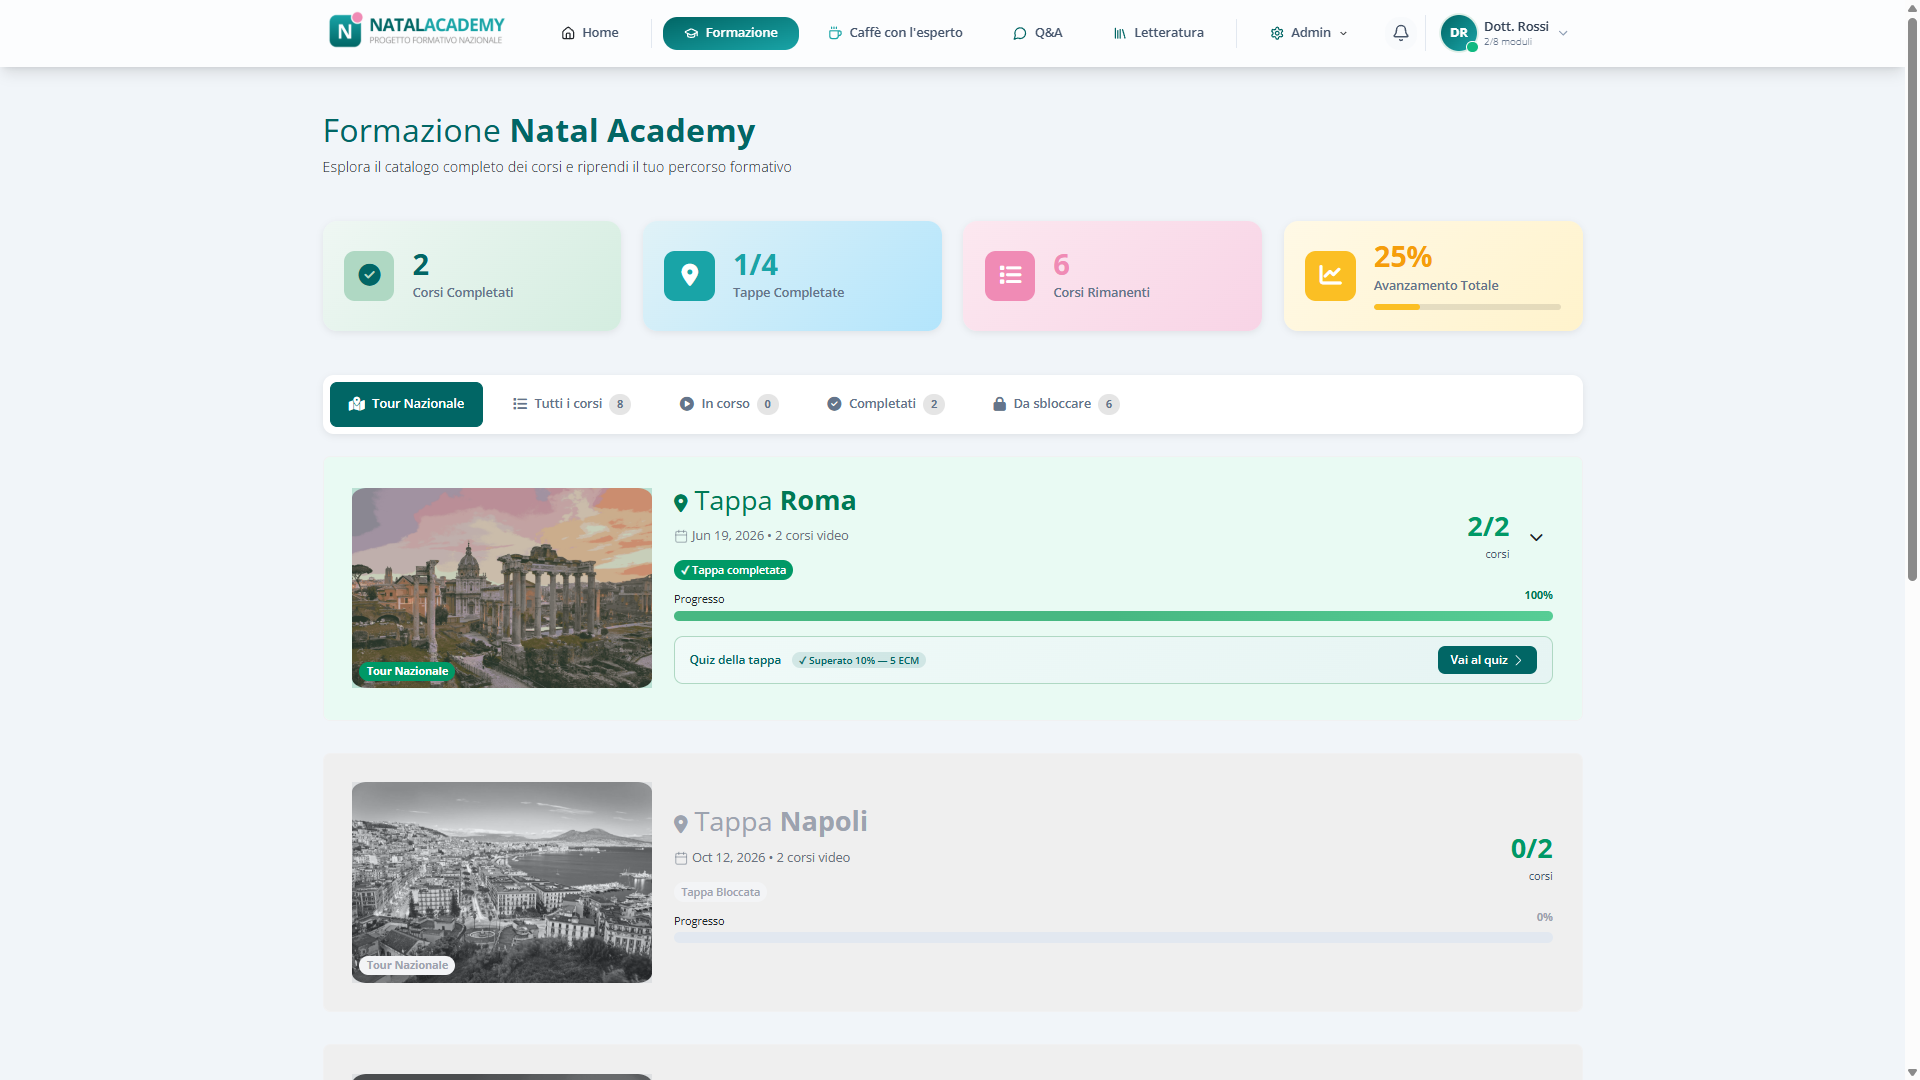Click the Tappa Bloccata label
The image size is (1920, 1080).
(x=720, y=892)
